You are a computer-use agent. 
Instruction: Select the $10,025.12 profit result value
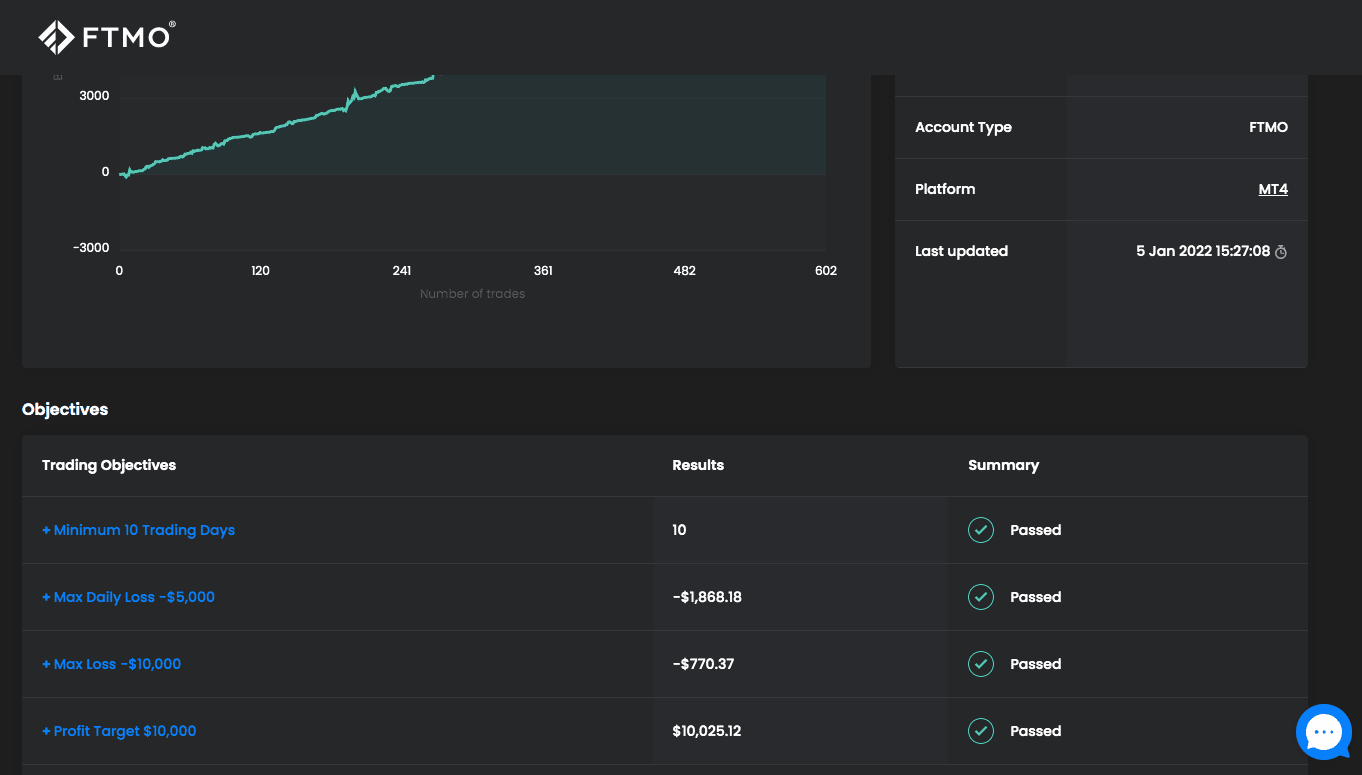point(706,731)
